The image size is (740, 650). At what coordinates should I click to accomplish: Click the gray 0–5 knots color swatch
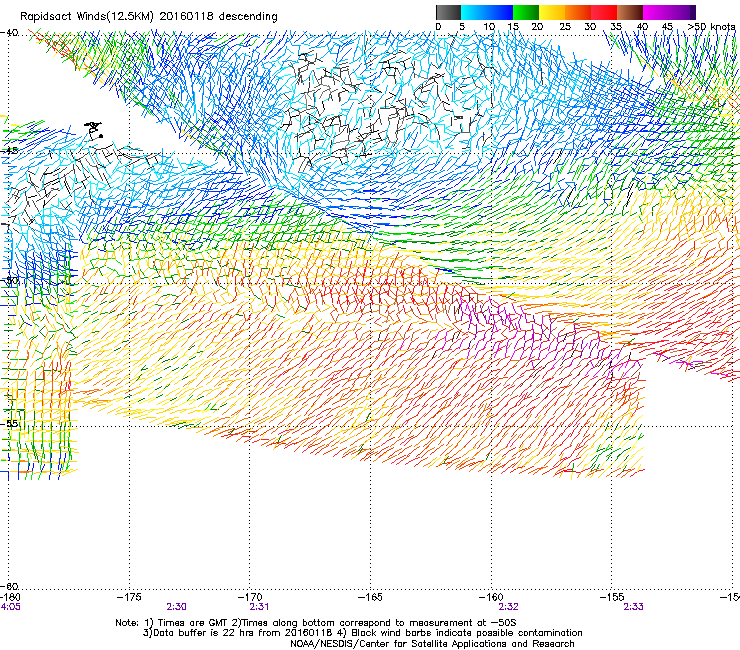[x=448, y=12]
